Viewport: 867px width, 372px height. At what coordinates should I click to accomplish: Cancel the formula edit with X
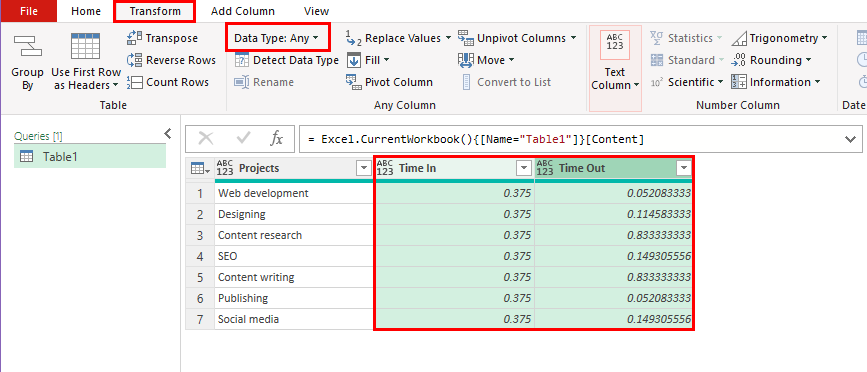(x=206, y=139)
